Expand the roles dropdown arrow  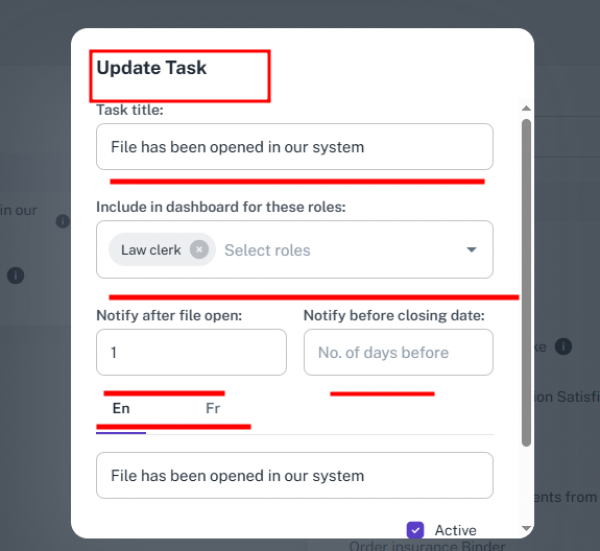[472, 250]
